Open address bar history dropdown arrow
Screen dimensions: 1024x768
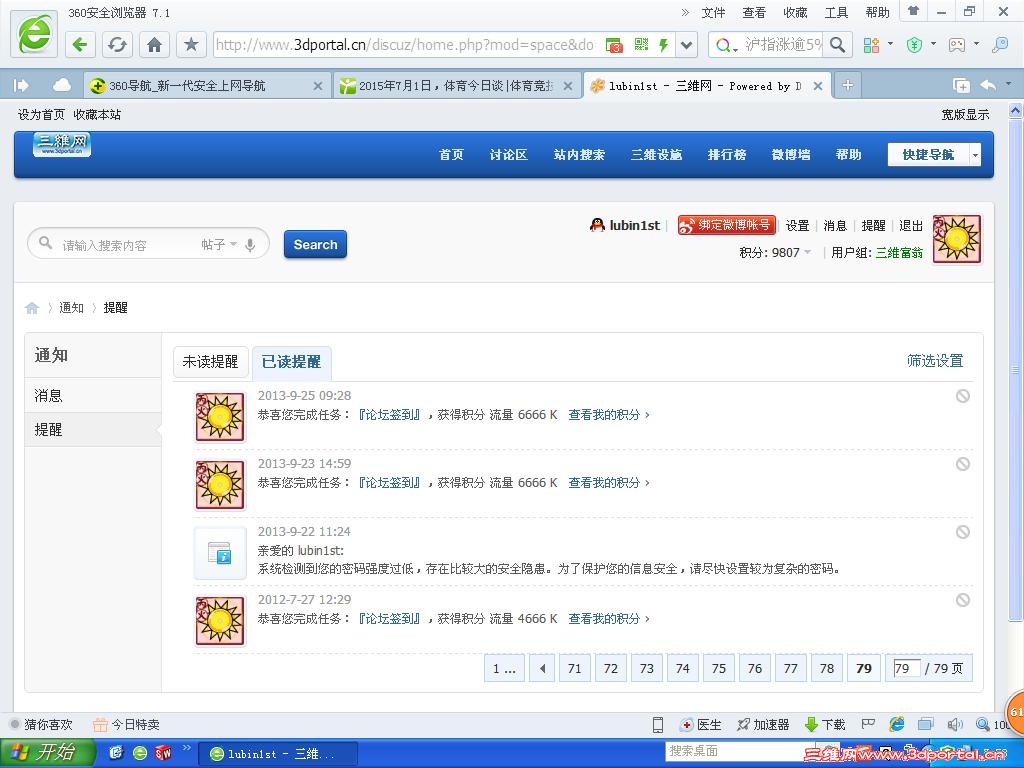(686, 44)
